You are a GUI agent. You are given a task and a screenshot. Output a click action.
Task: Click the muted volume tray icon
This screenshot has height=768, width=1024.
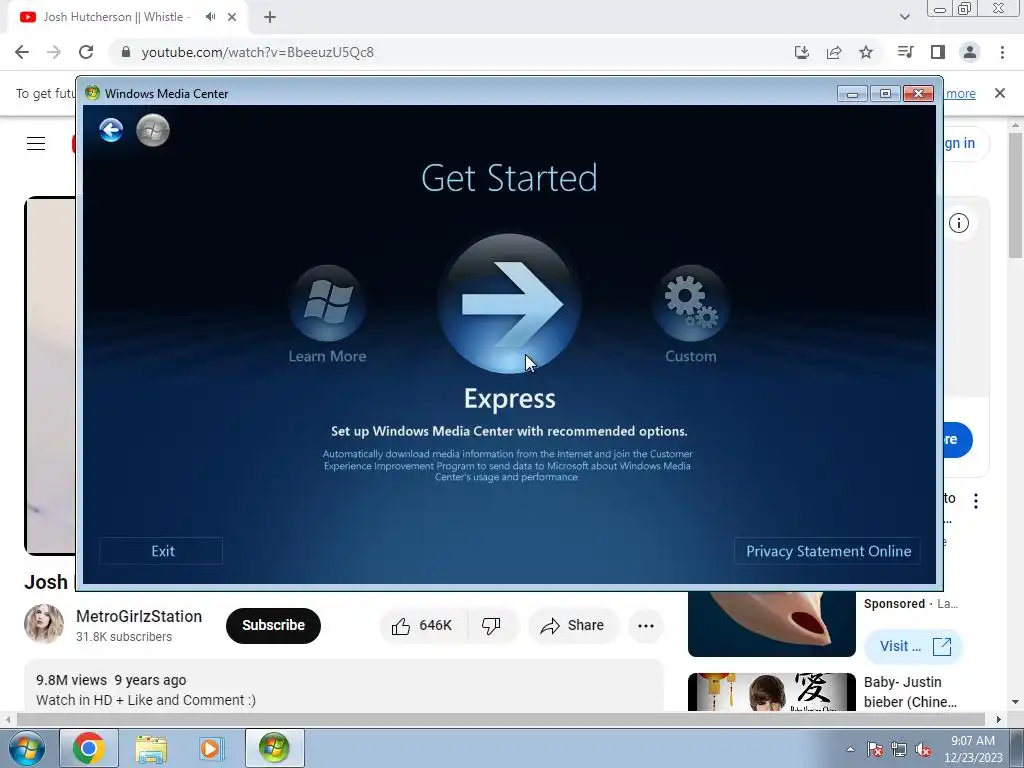923,749
